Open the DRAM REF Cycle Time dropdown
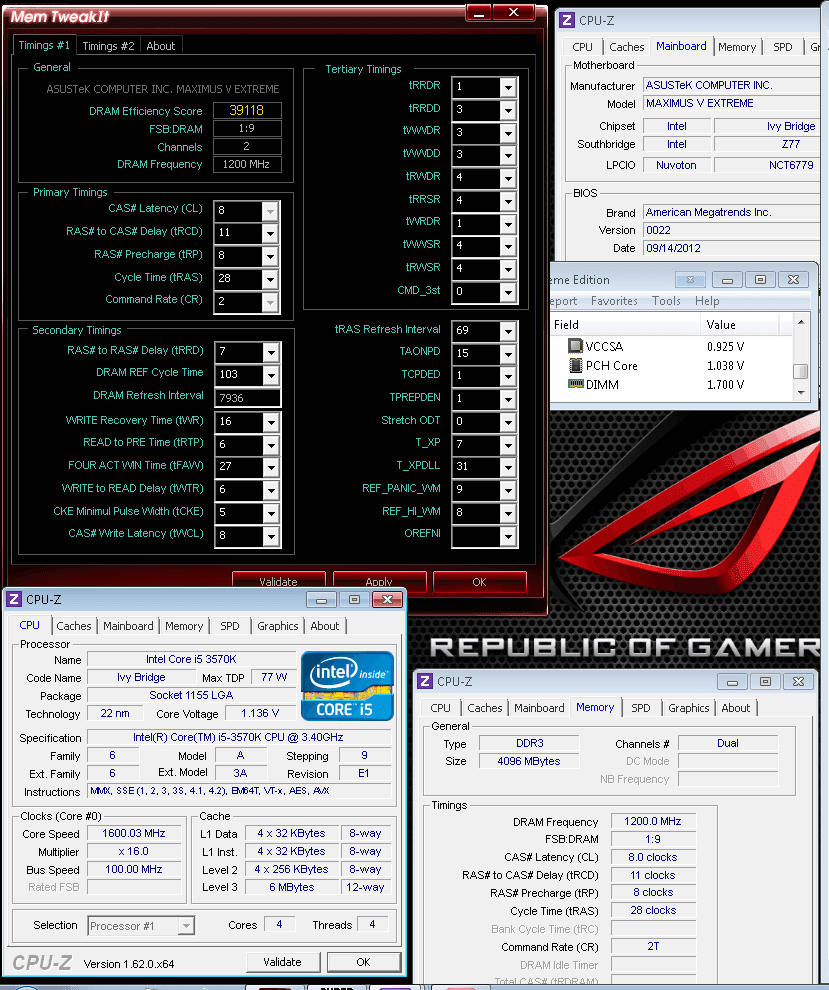829x990 pixels. click(271, 374)
